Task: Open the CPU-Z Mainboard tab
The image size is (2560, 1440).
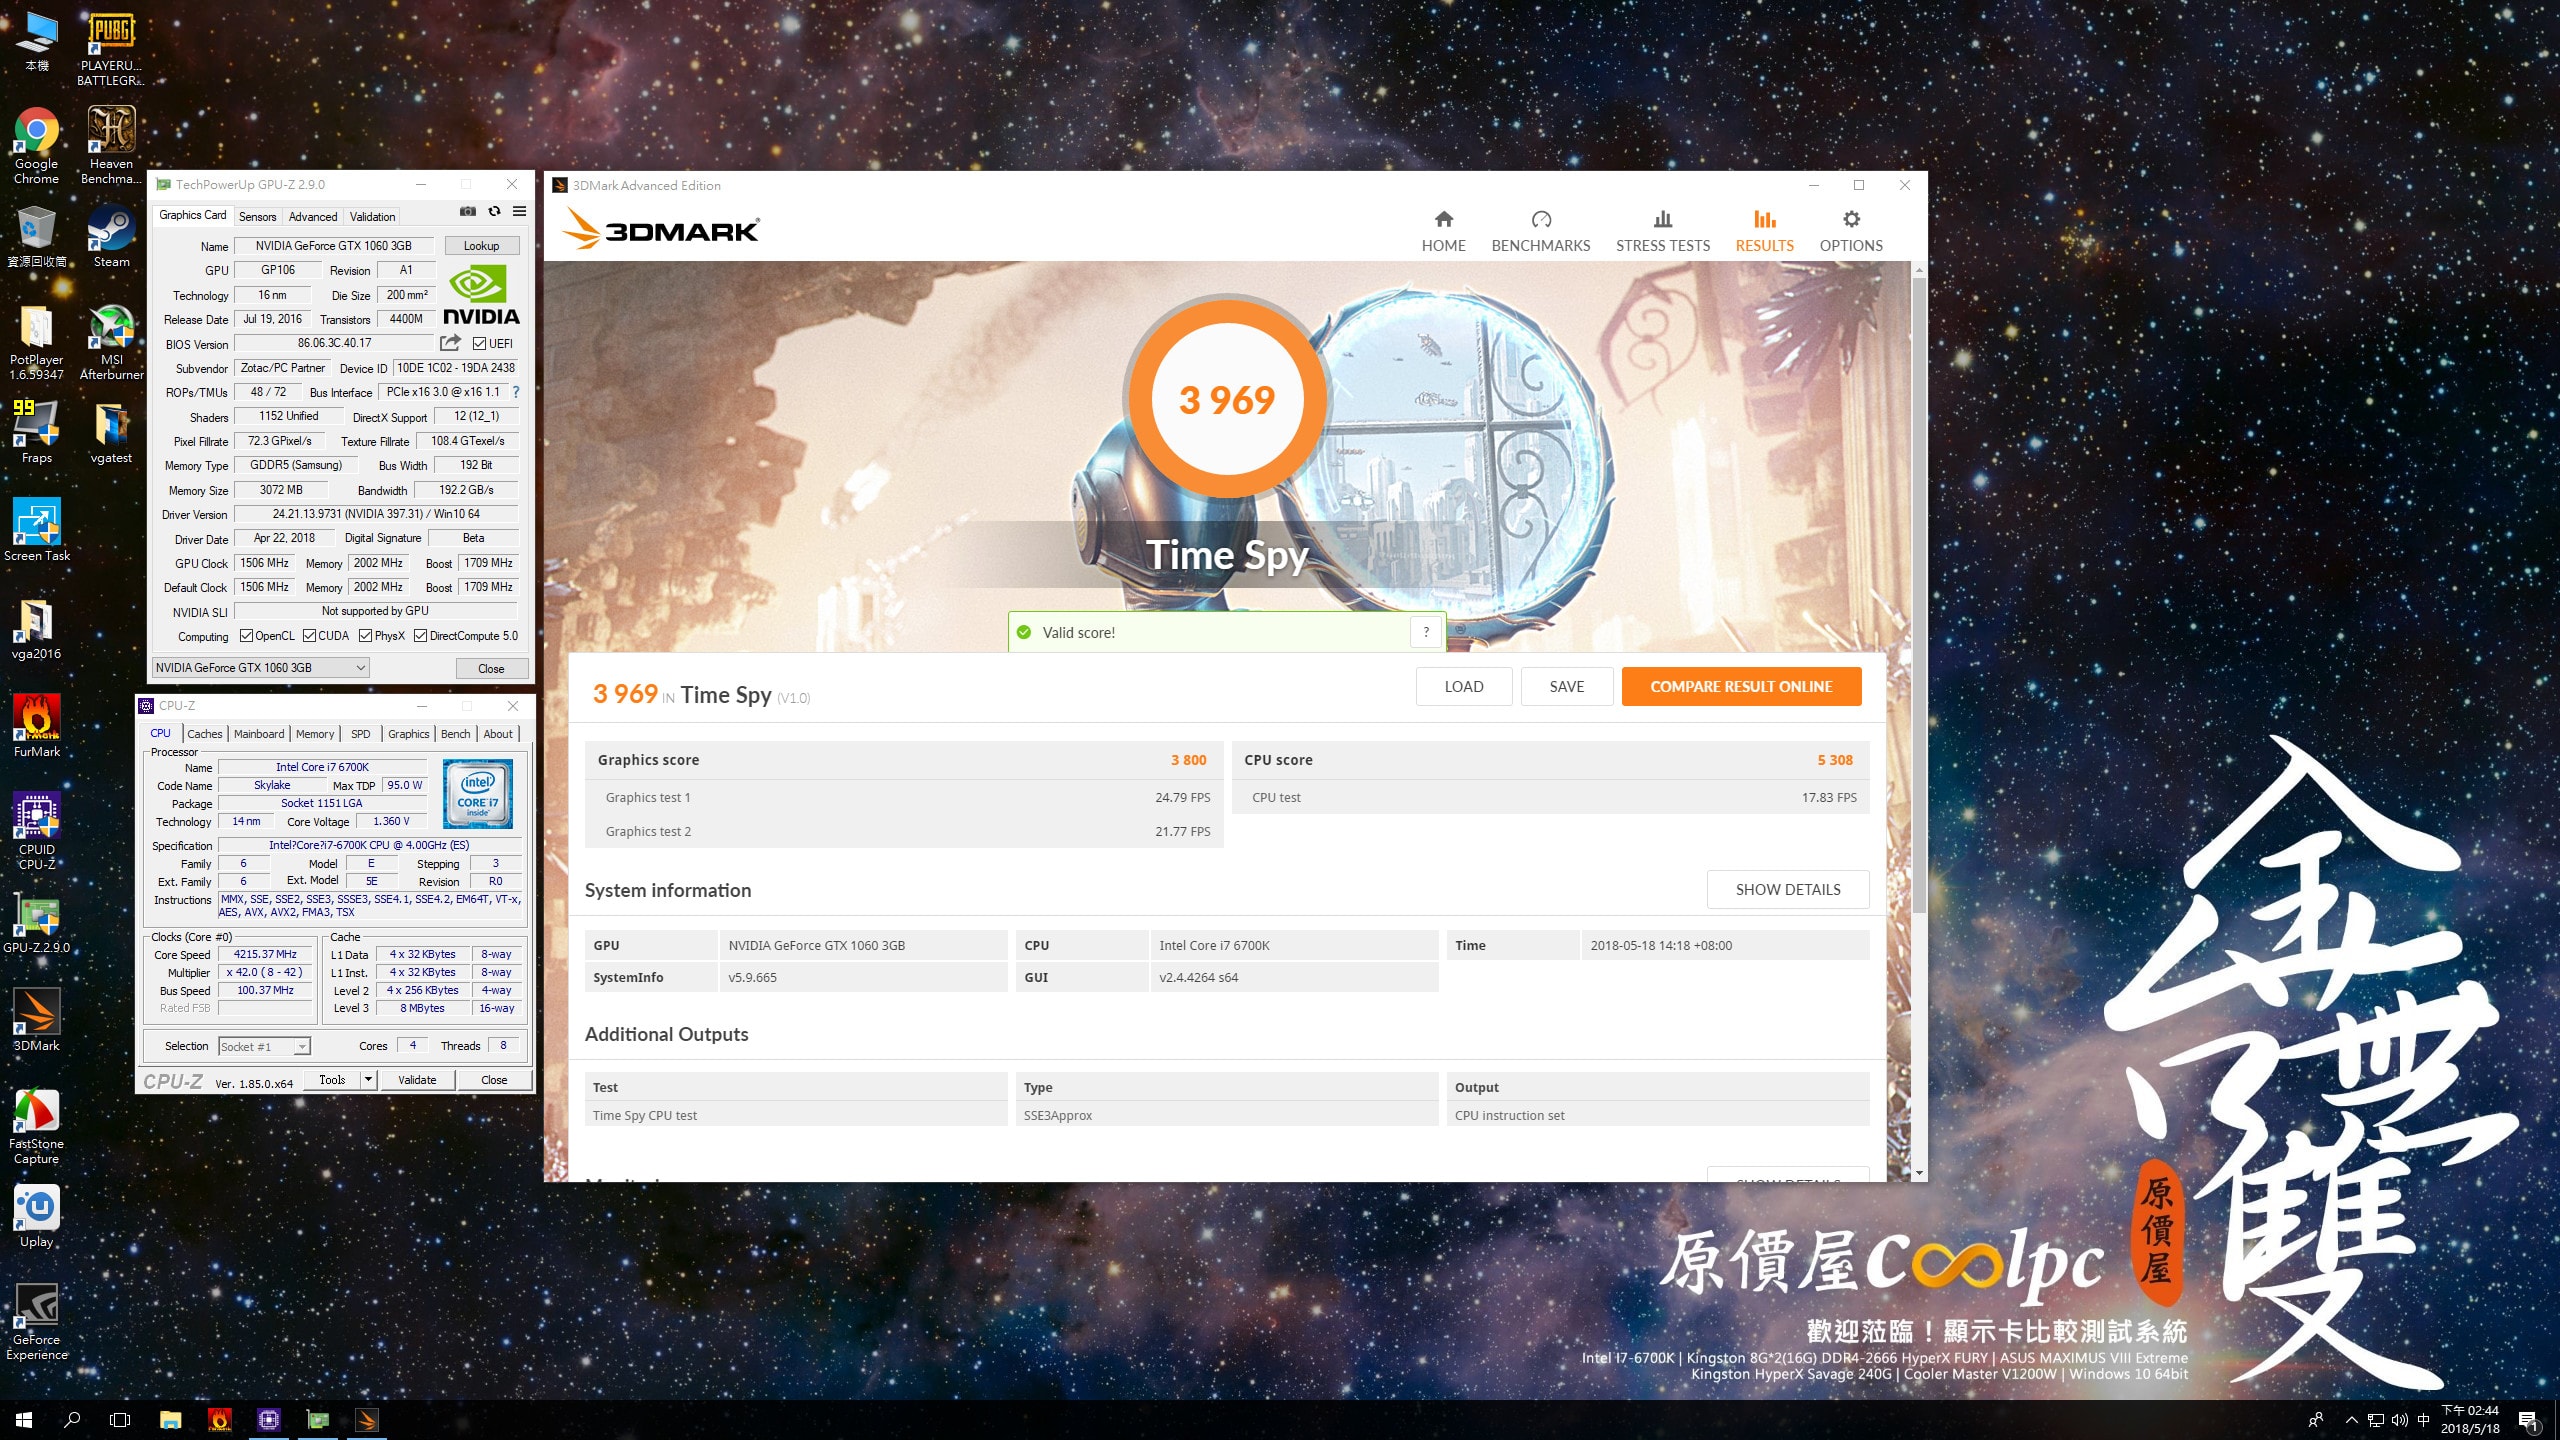Action: [259, 734]
